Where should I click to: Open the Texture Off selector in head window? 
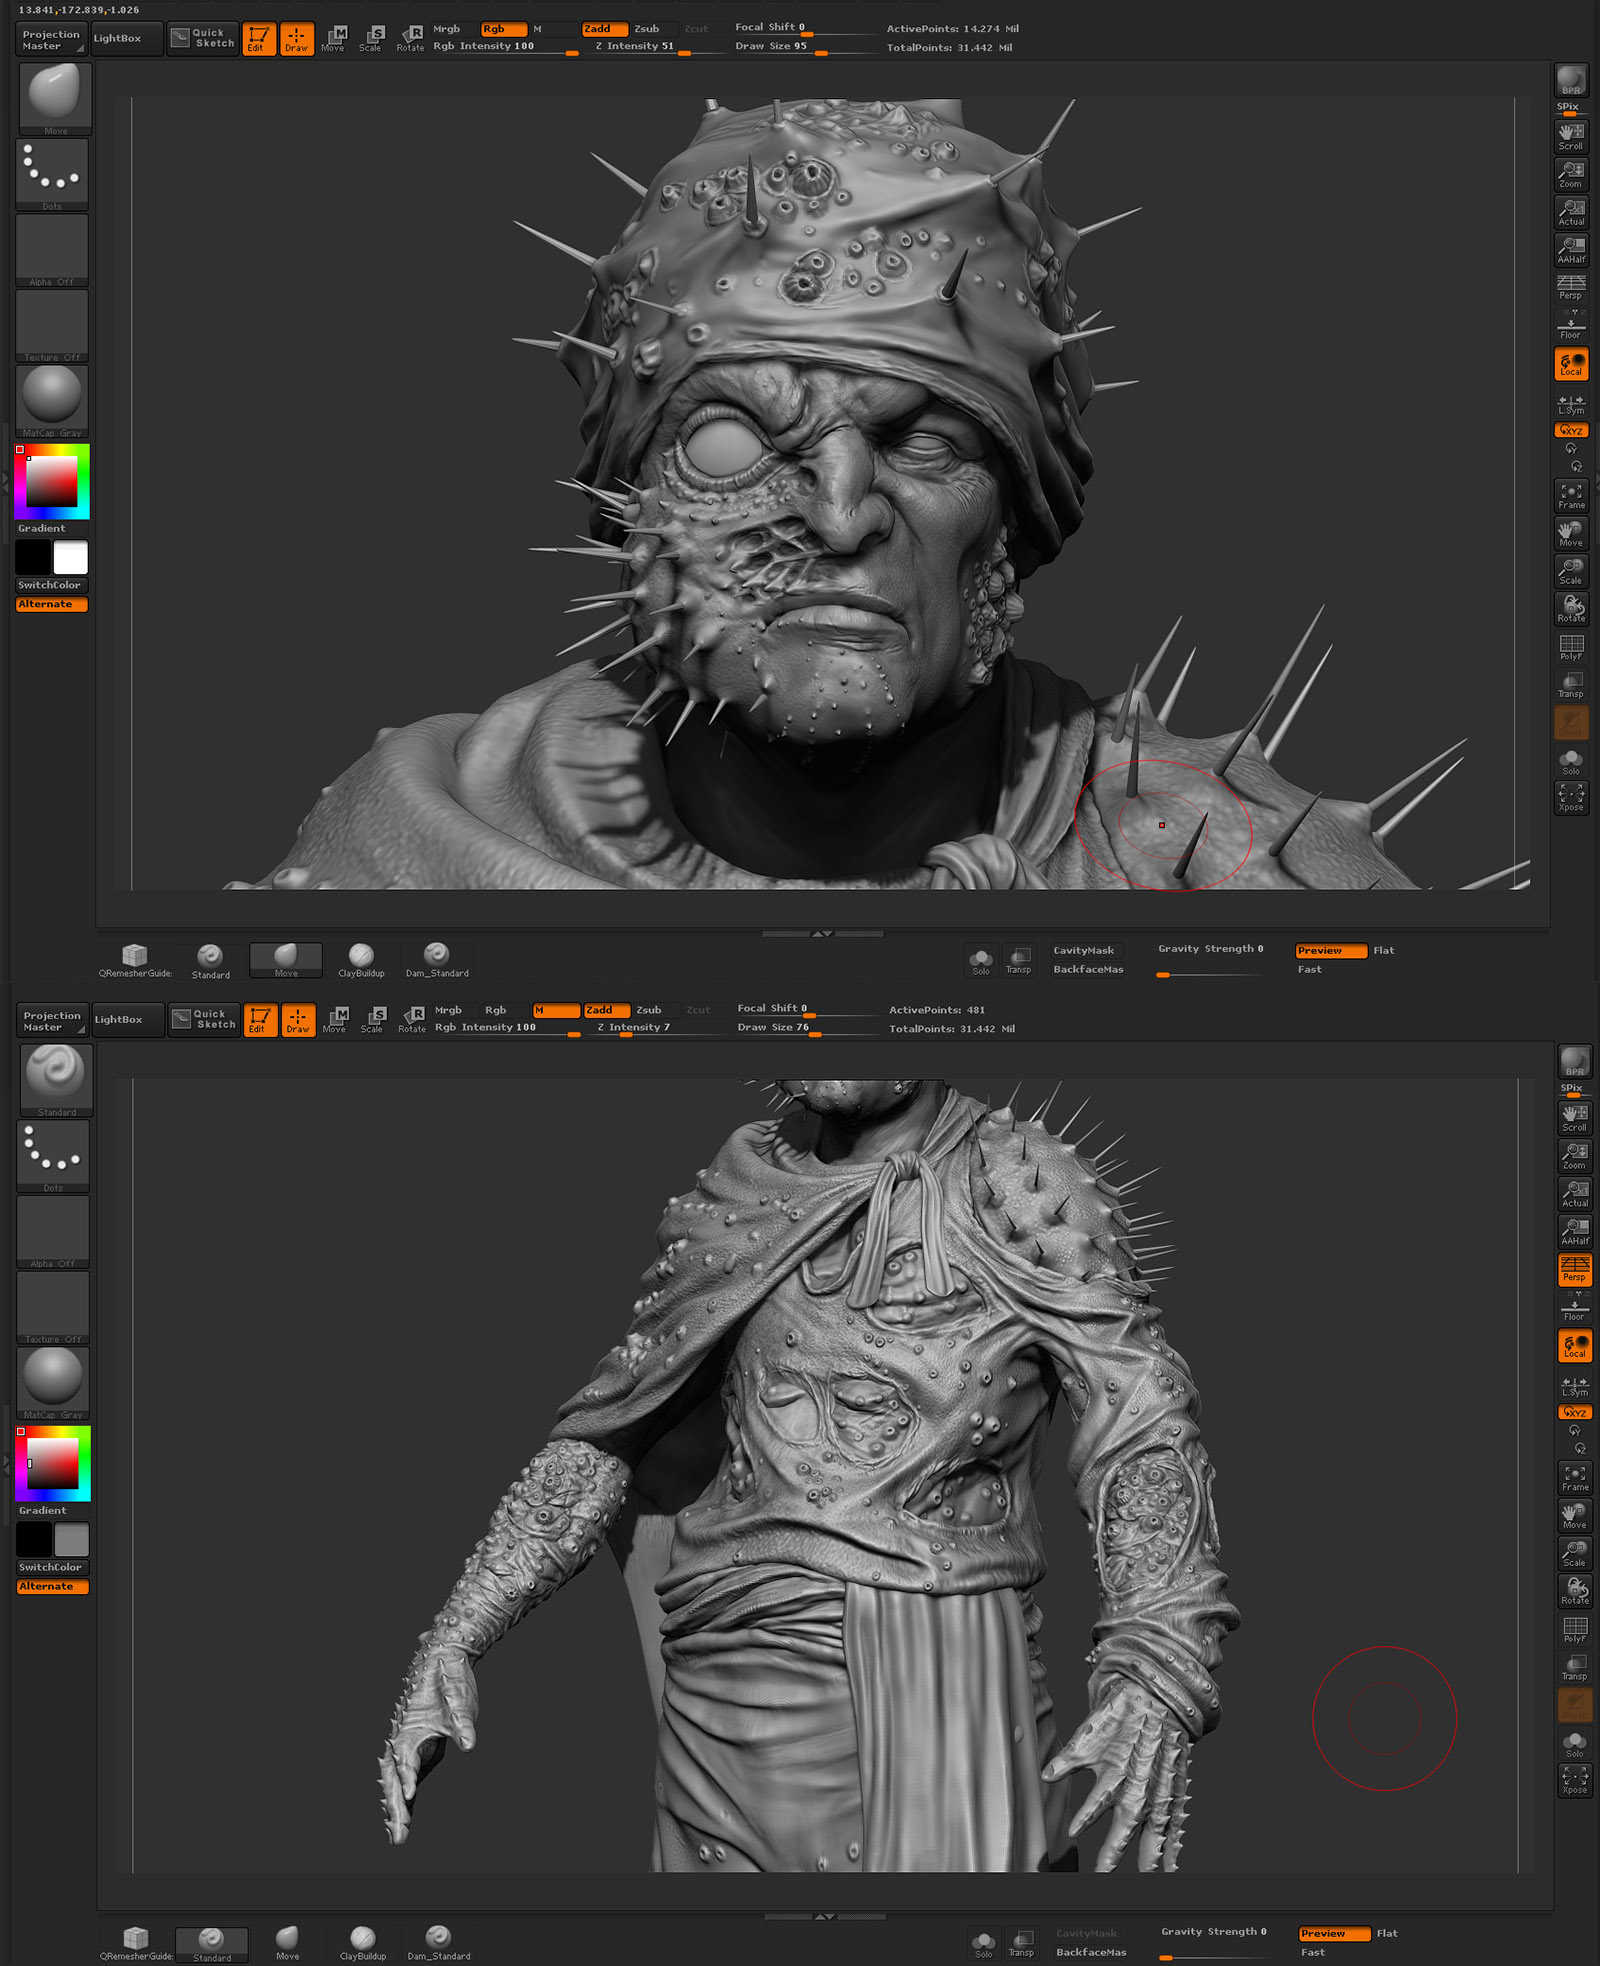pos(52,326)
